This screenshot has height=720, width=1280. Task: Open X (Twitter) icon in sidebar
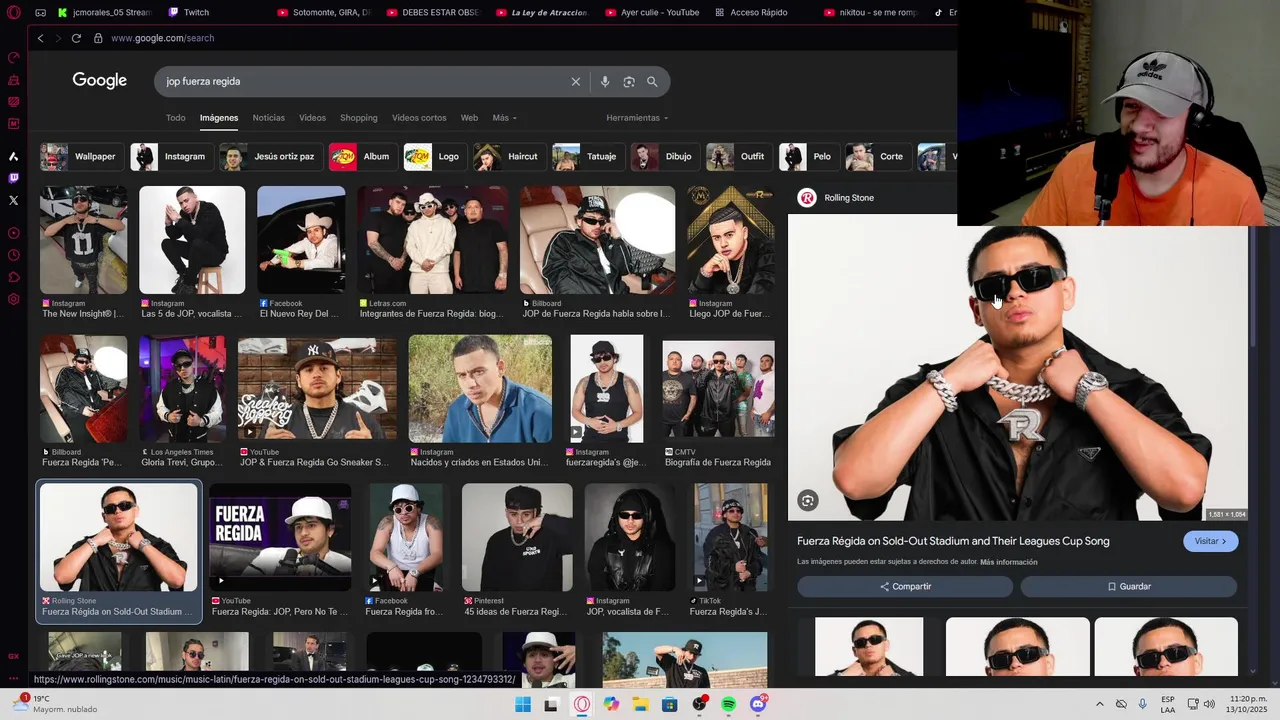point(13,200)
